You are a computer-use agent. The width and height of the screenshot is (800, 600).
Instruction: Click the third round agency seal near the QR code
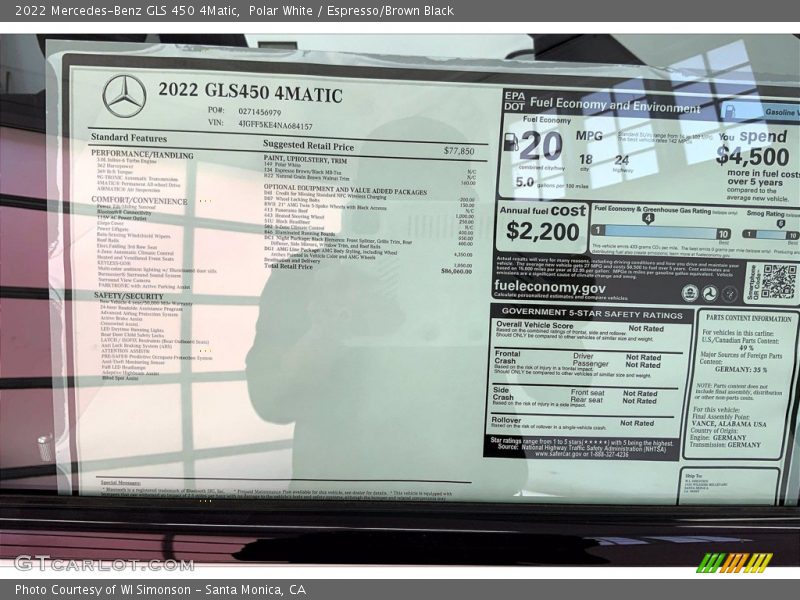coord(730,294)
